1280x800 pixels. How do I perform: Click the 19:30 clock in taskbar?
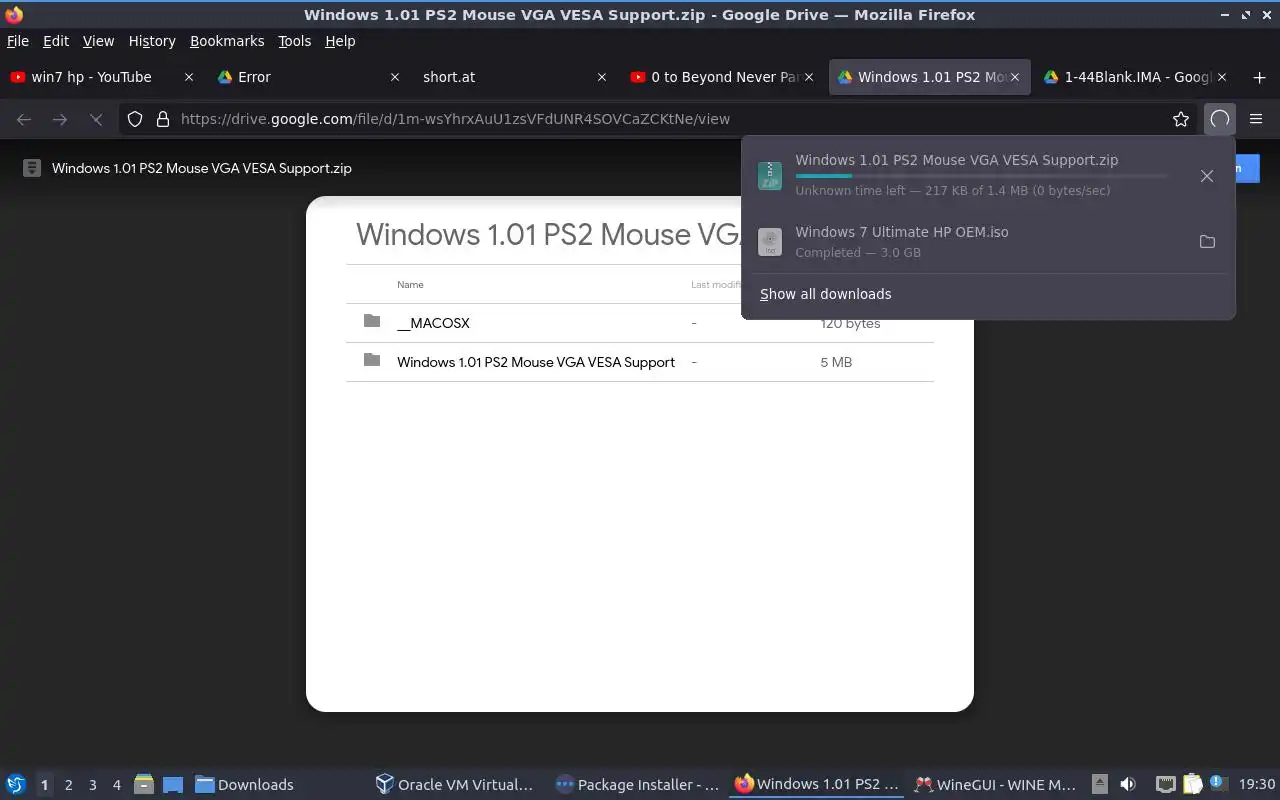[1257, 785]
